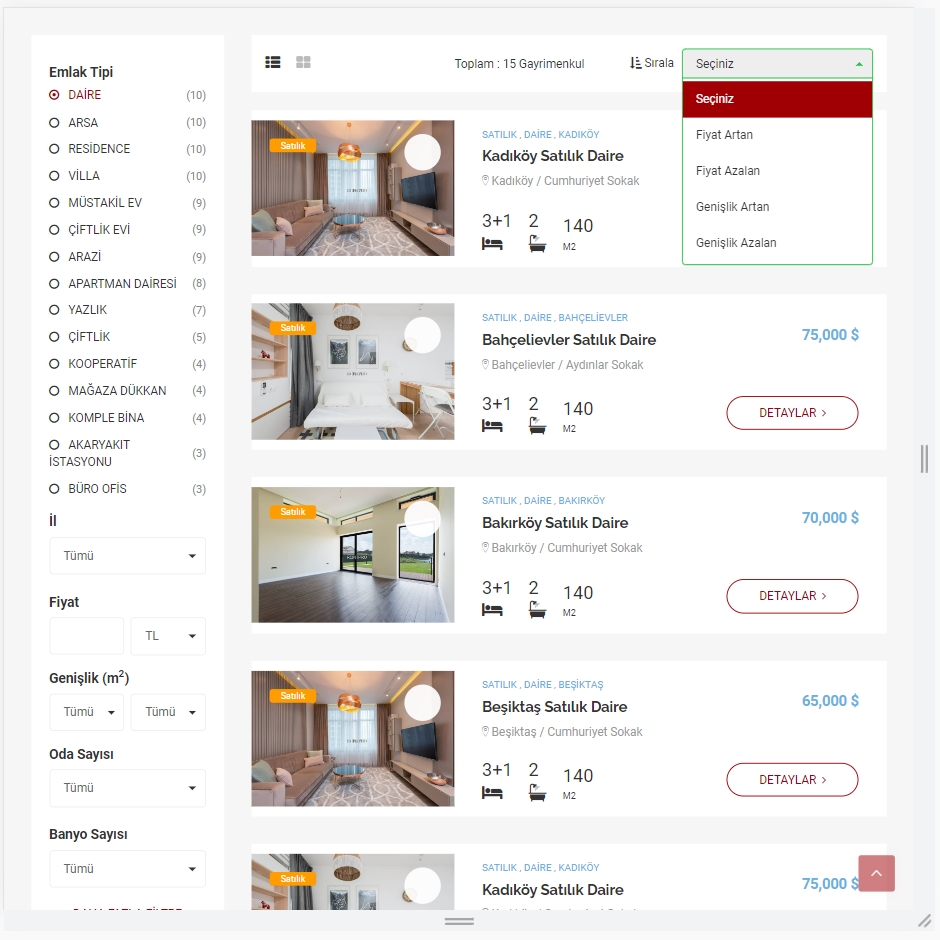Open the Bakırköy empty room thumbnail

(352, 555)
